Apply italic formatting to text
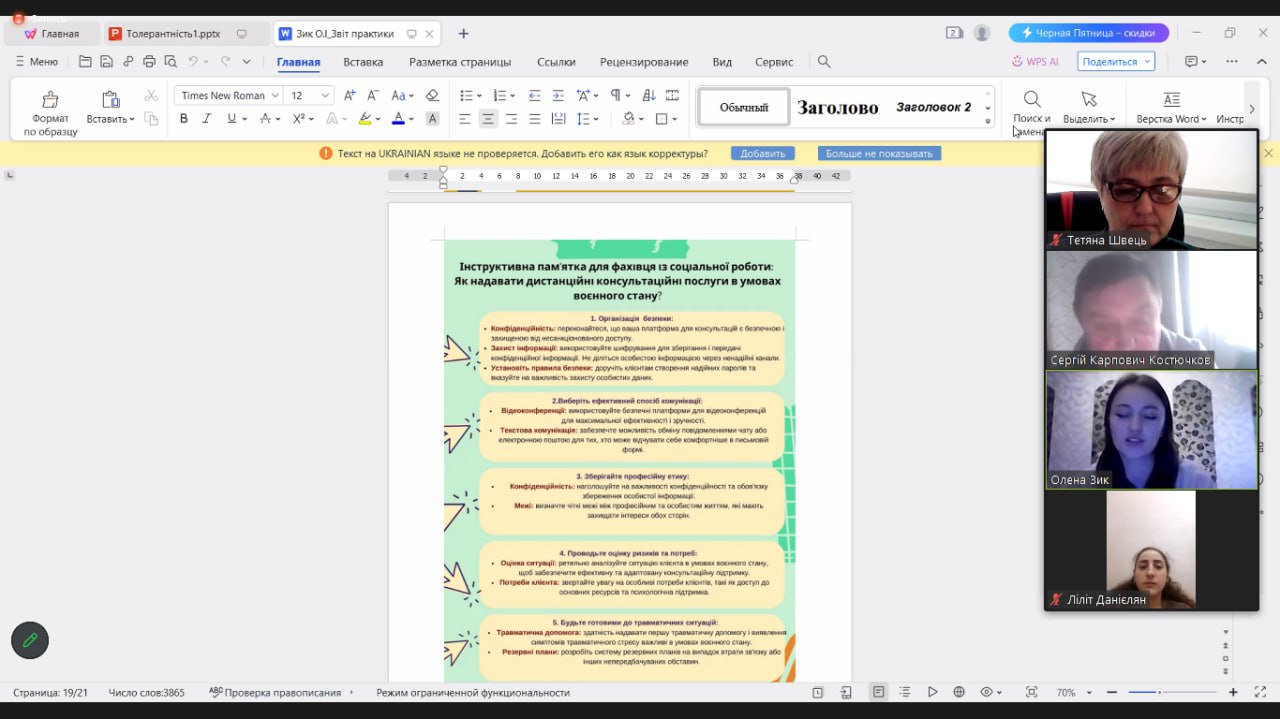Screen dimensions: 1280x719 [x=207, y=118]
